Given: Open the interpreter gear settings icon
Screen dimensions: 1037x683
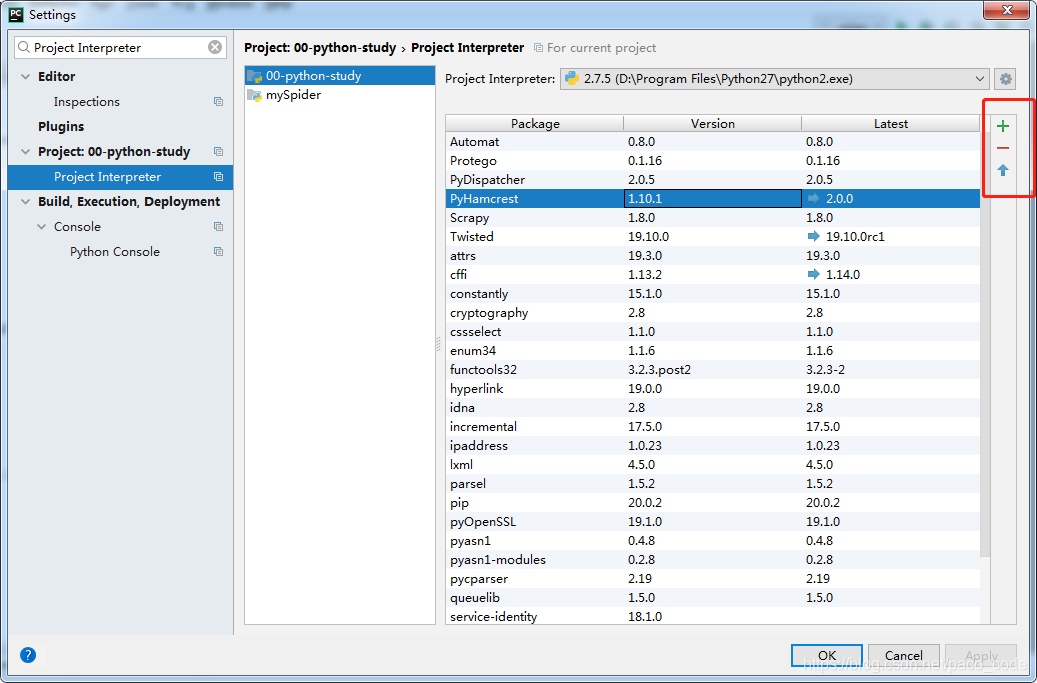Looking at the screenshot, I should point(1005,79).
